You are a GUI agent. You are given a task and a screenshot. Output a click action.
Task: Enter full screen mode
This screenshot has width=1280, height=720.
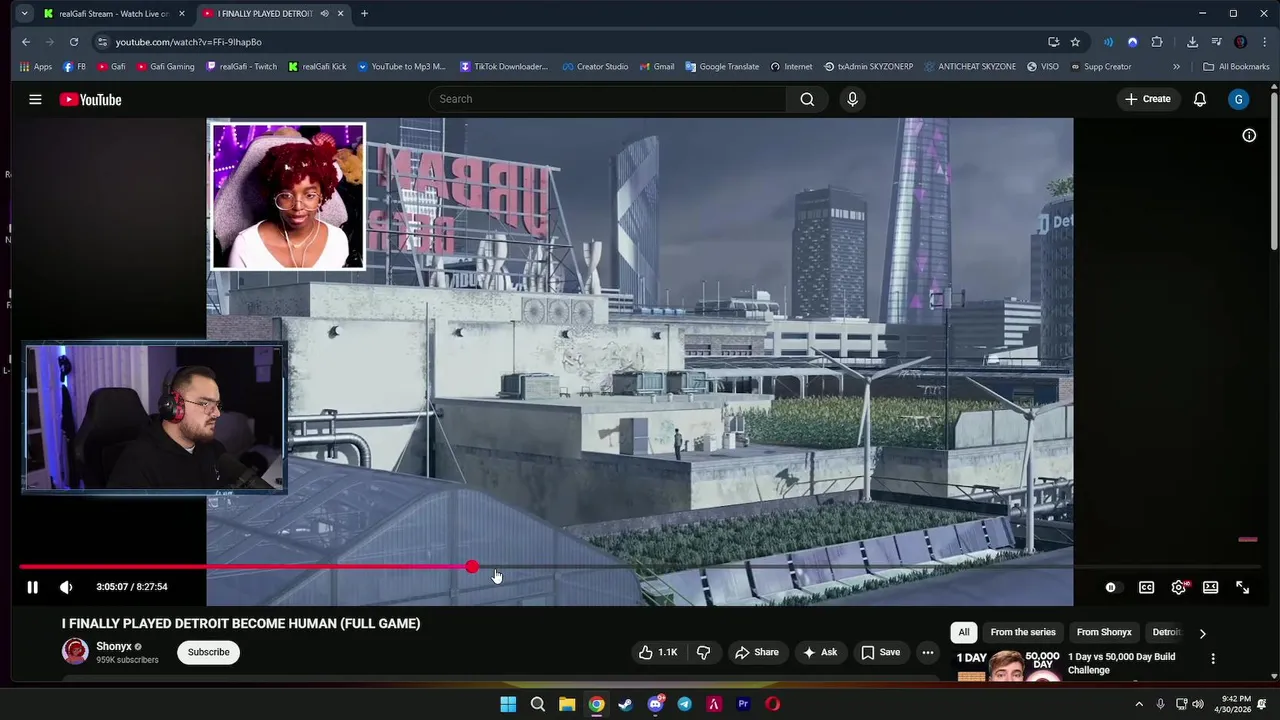point(1242,587)
